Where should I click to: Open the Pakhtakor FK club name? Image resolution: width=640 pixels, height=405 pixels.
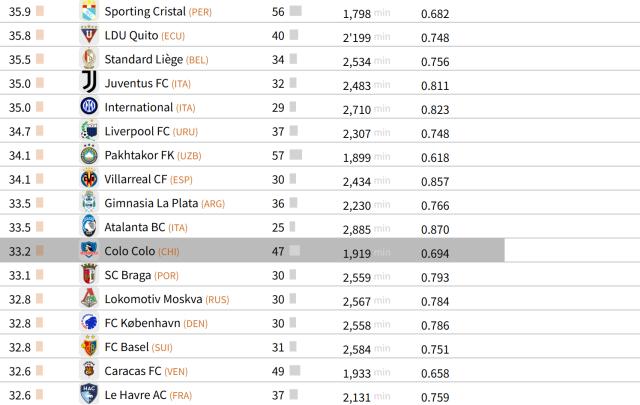point(139,155)
